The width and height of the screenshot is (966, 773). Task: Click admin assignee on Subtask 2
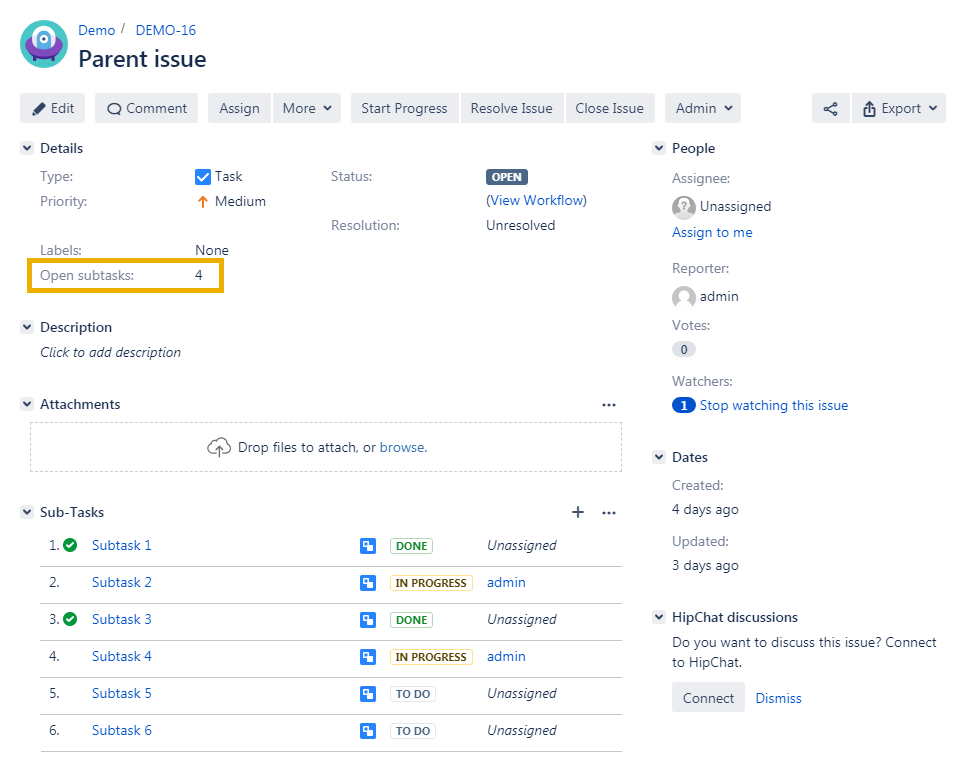point(506,582)
